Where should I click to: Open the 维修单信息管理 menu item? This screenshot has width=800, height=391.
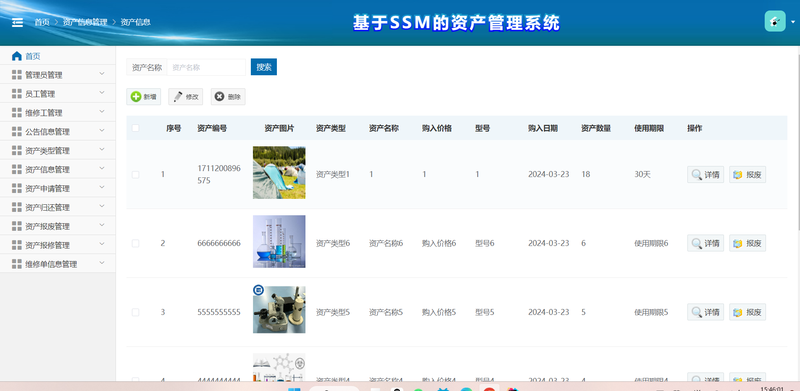[58, 264]
